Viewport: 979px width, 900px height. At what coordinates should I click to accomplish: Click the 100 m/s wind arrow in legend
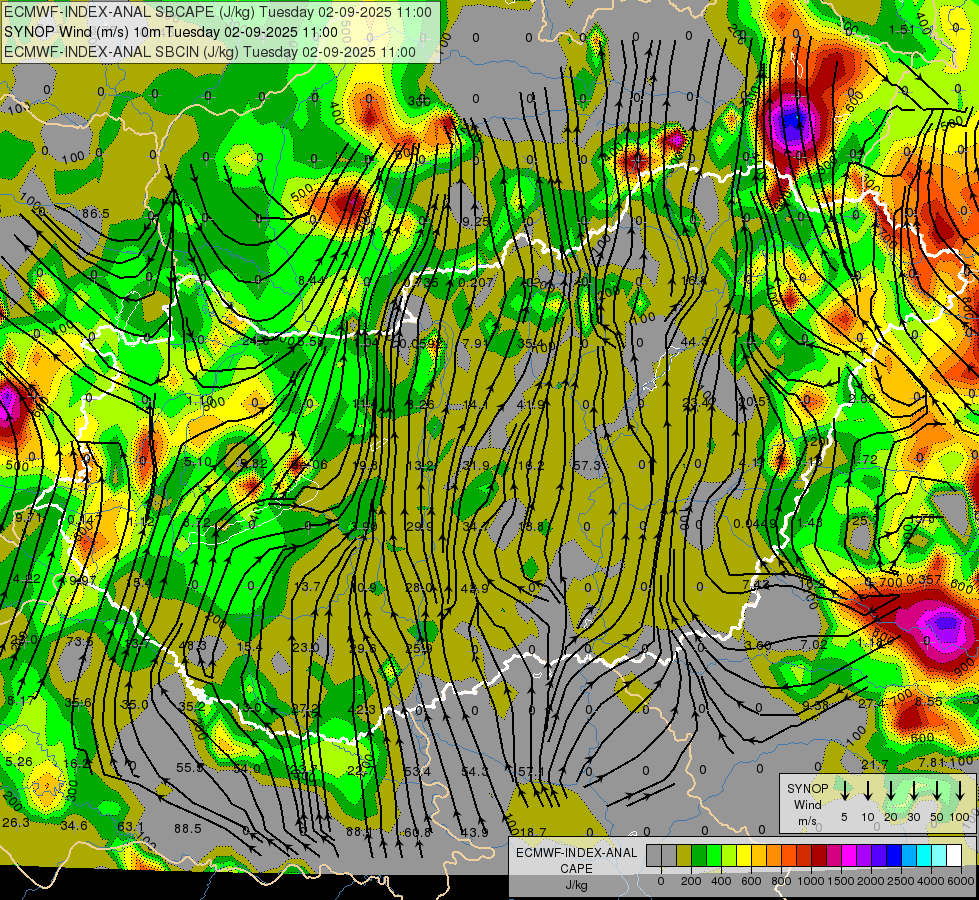(x=960, y=791)
